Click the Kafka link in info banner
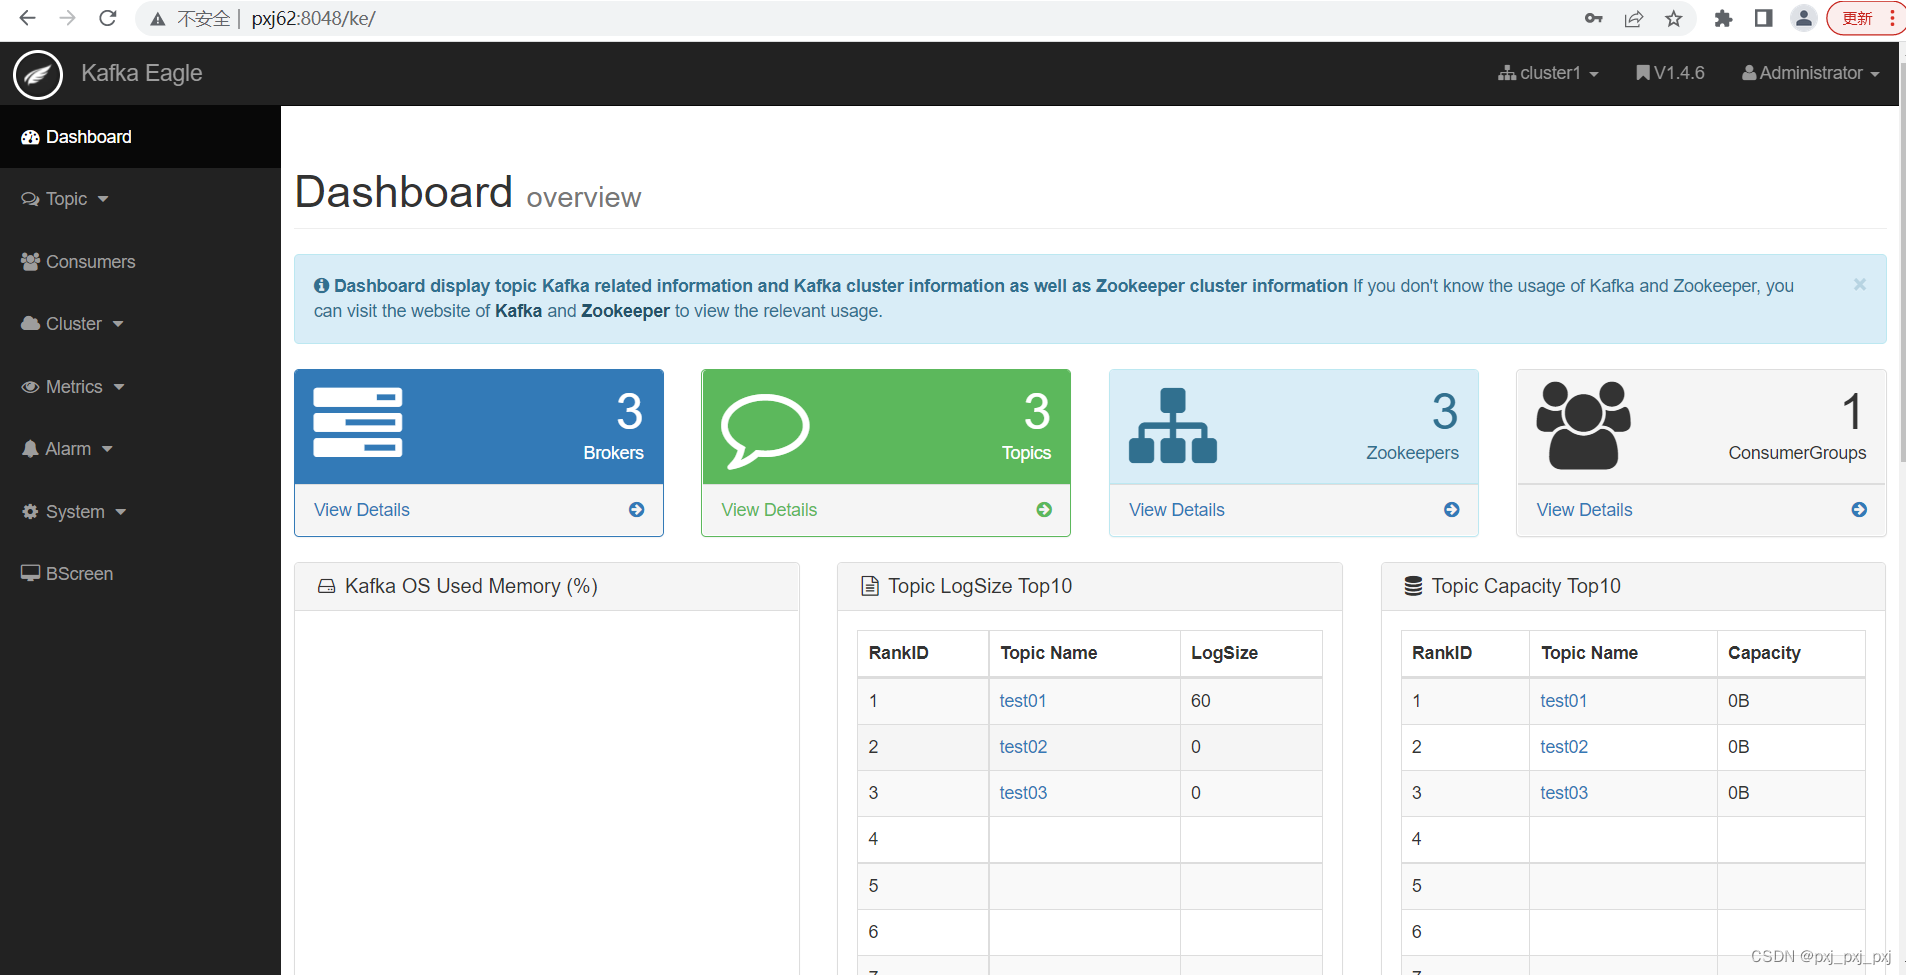The image size is (1906, 975). coord(518,311)
